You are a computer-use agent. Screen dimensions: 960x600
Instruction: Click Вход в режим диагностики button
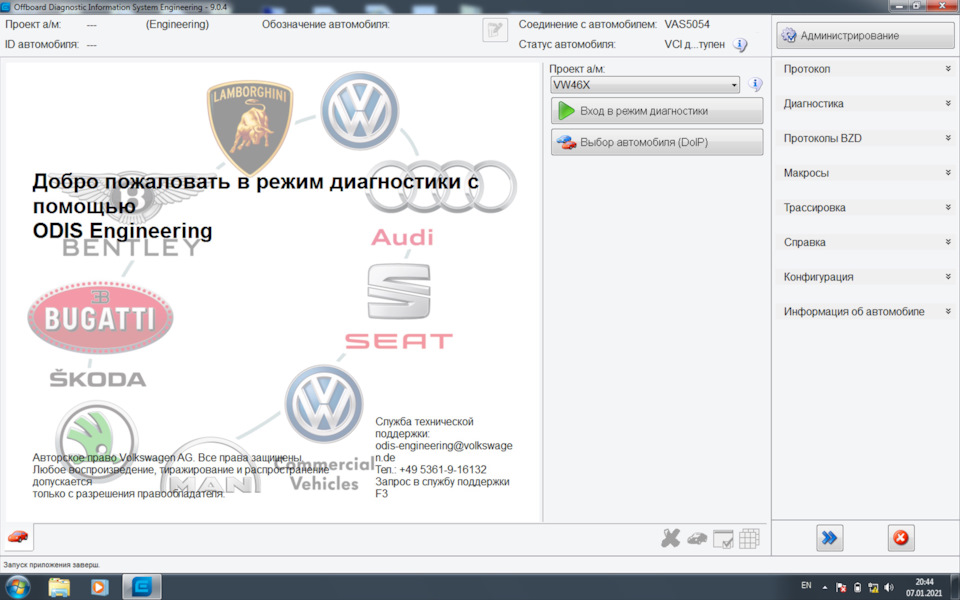pyautogui.click(x=657, y=111)
